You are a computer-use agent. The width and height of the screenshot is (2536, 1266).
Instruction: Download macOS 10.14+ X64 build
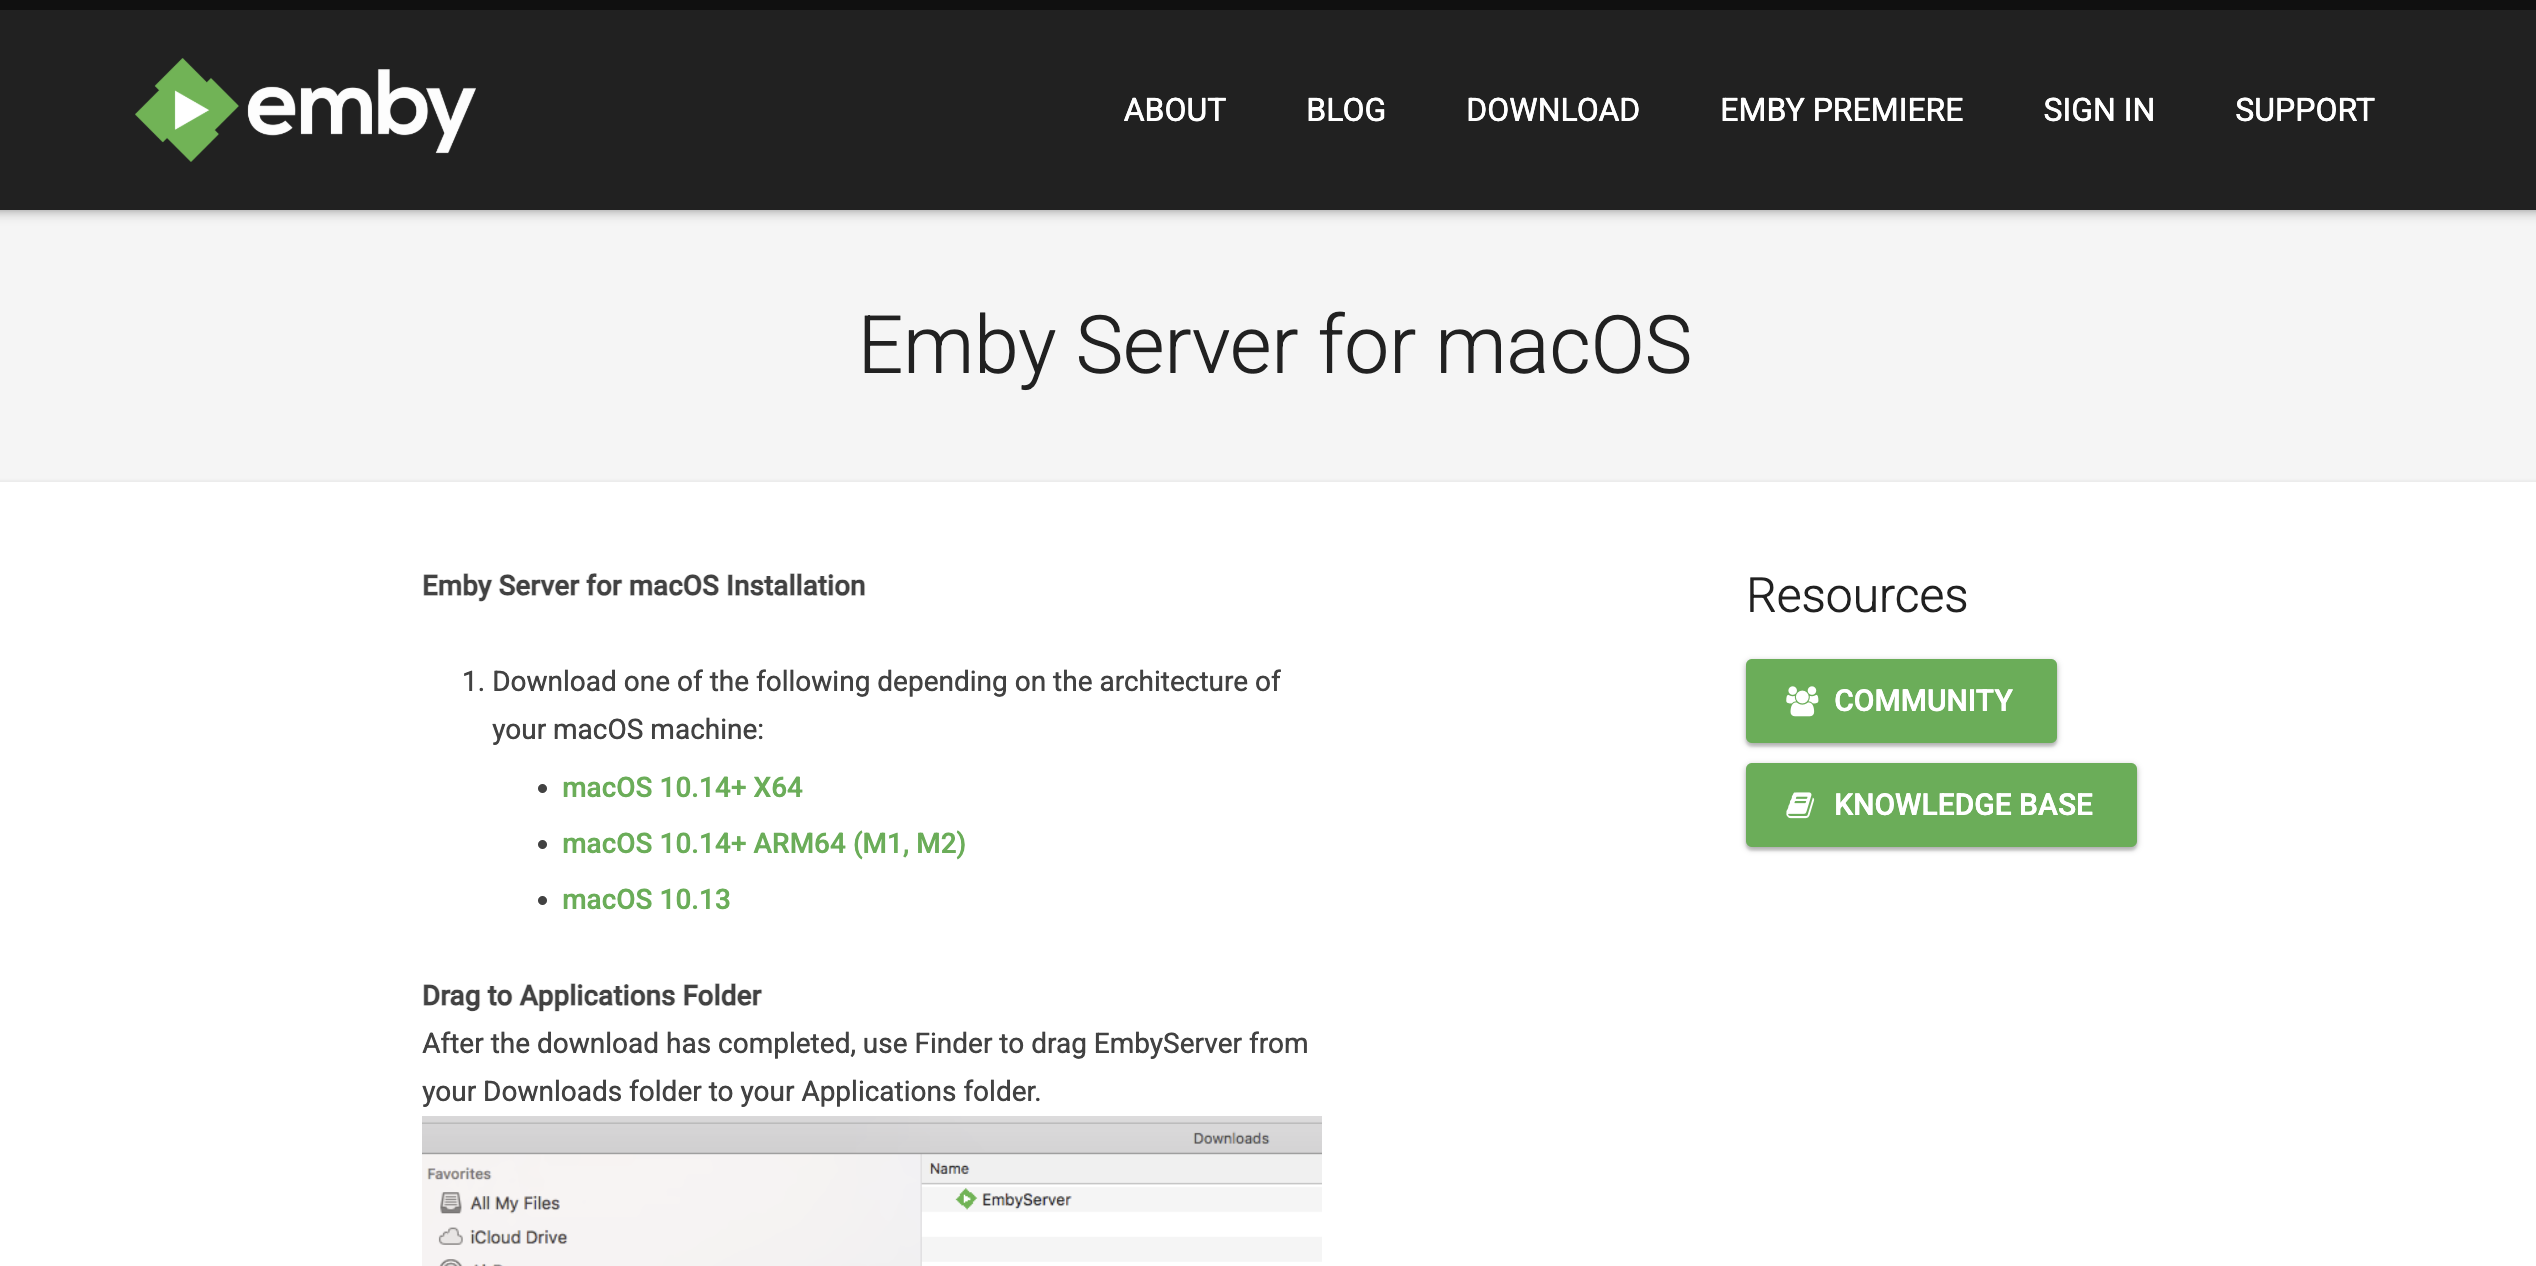coord(682,787)
